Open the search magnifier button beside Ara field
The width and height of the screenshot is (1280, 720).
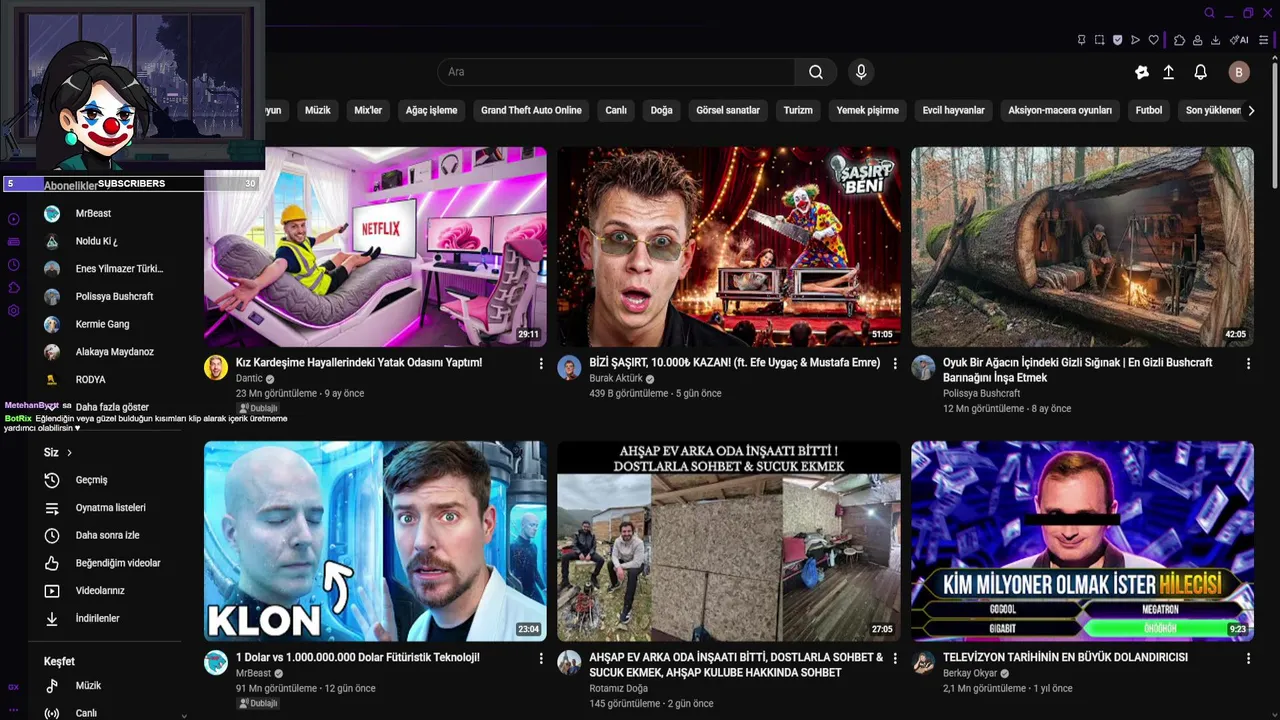point(816,72)
